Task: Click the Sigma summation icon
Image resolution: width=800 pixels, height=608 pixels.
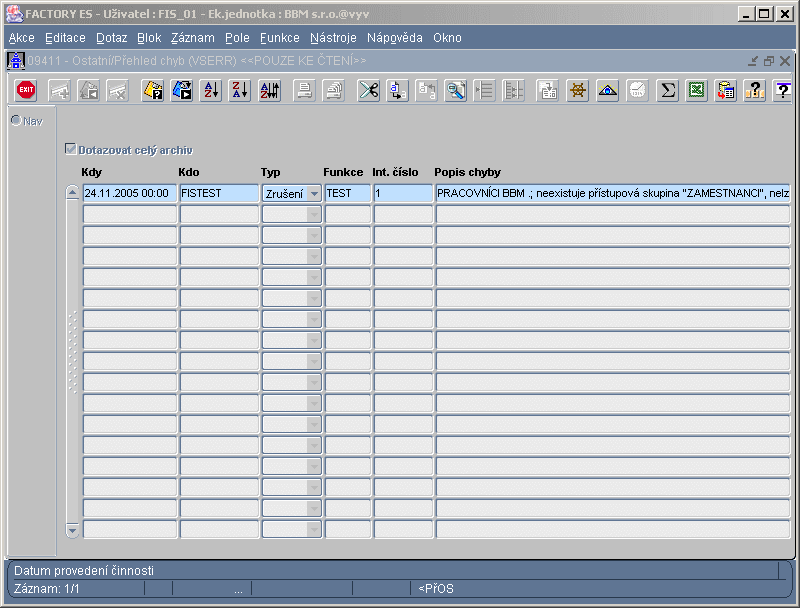Action: pyautogui.click(x=667, y=90)
